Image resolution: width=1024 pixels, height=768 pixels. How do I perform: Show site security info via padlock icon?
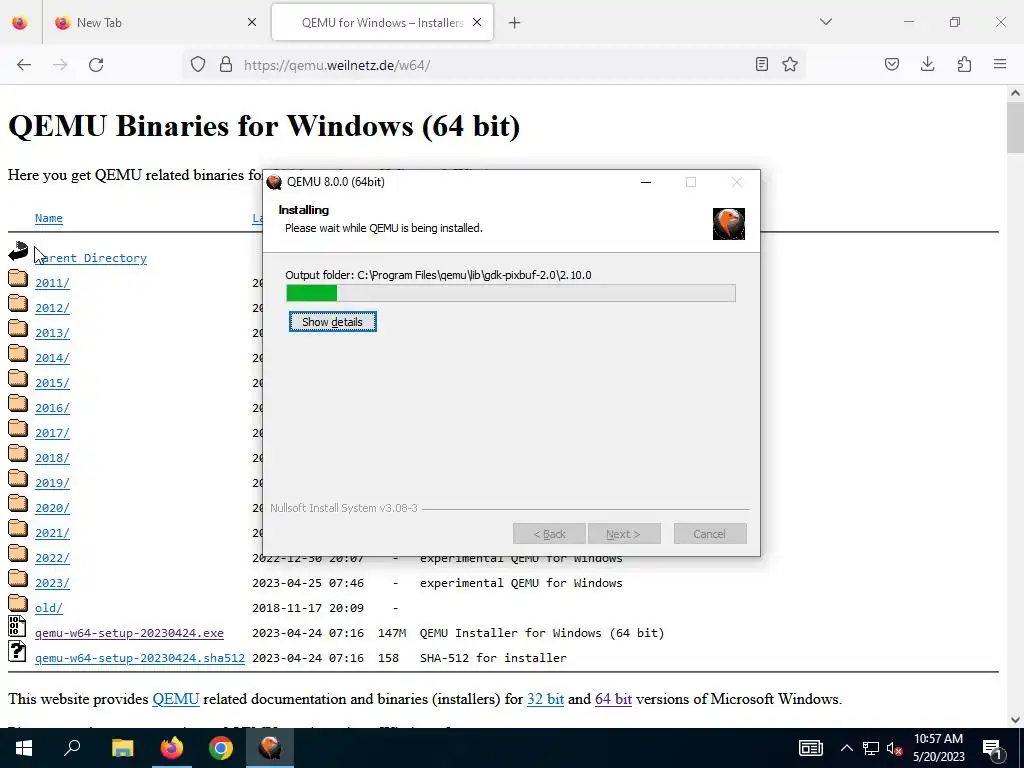tap(226, 64)
